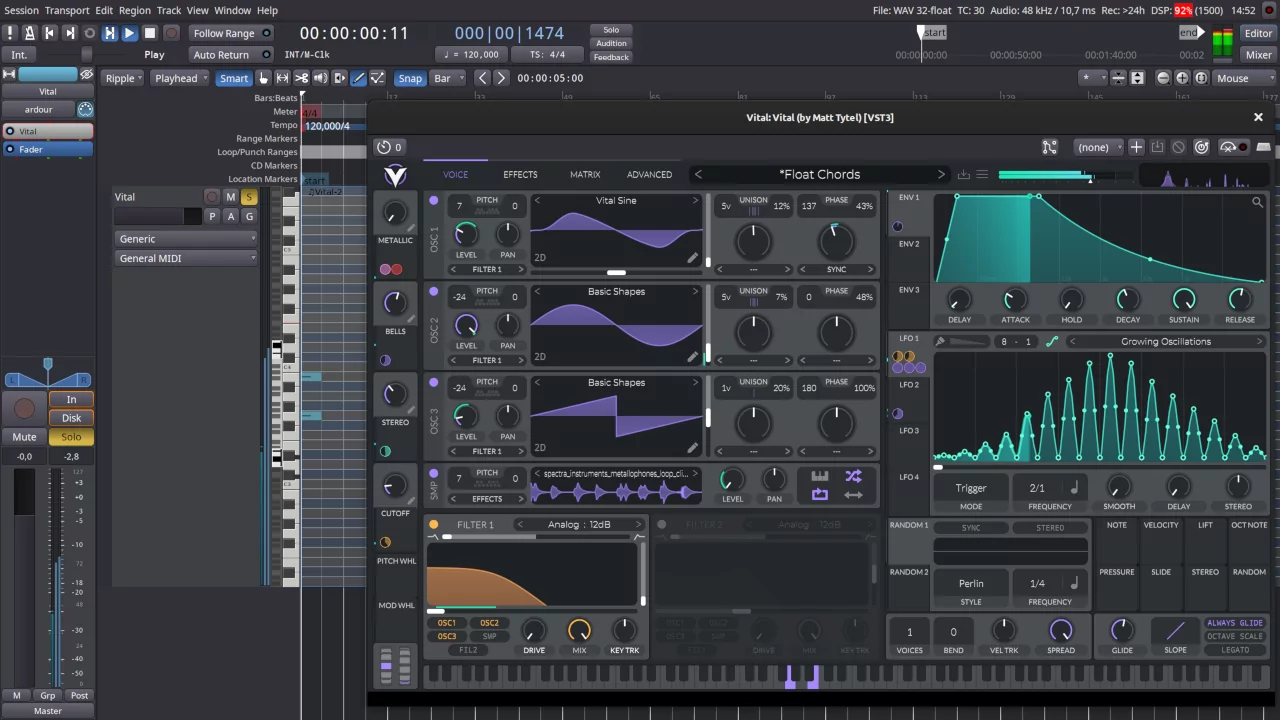Image resolution: width=1280 pixels, height=720 pixels.
Task: Toggle Auto Return option
Action: pos(231,55)
